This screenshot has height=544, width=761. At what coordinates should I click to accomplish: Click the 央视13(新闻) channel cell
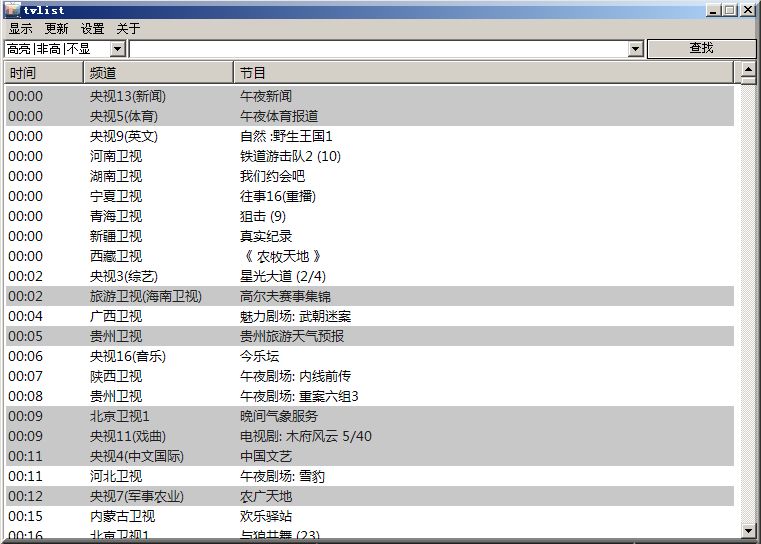(x=128, y=96)
